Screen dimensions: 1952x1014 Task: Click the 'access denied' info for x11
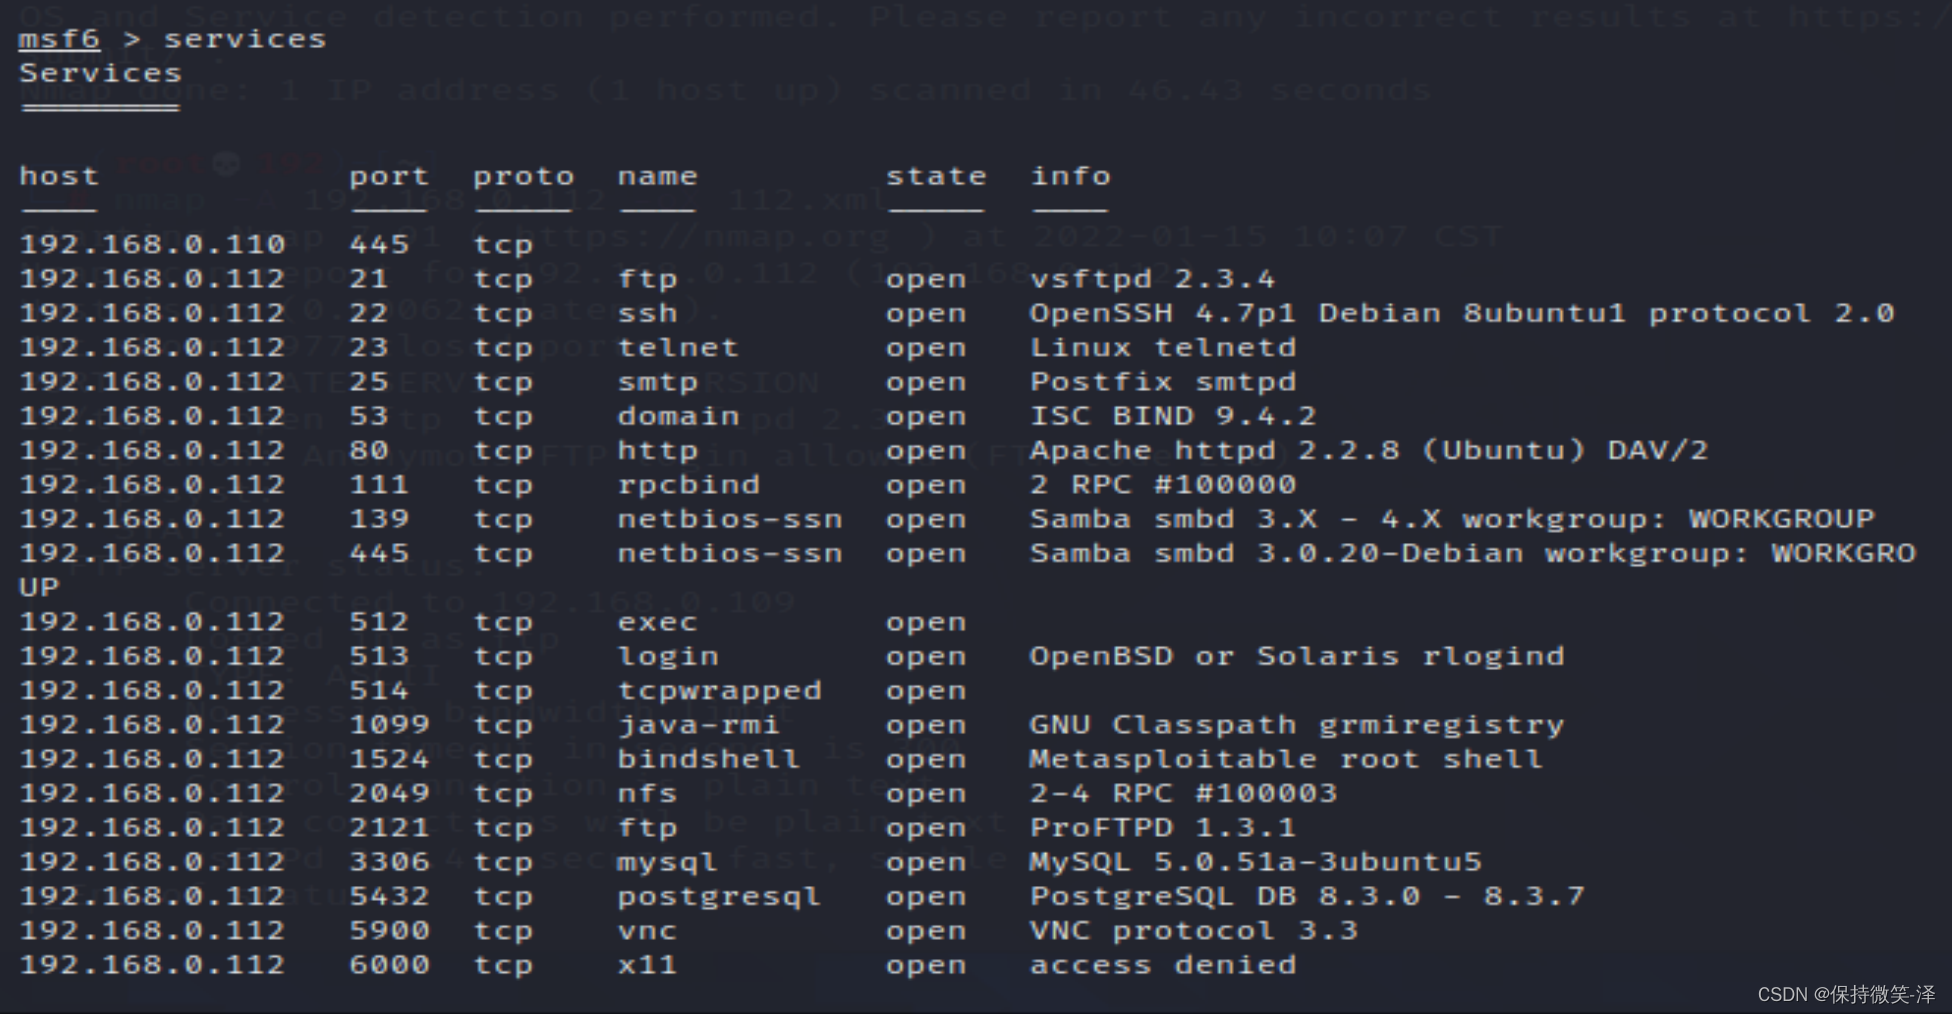coord(1163,965)
